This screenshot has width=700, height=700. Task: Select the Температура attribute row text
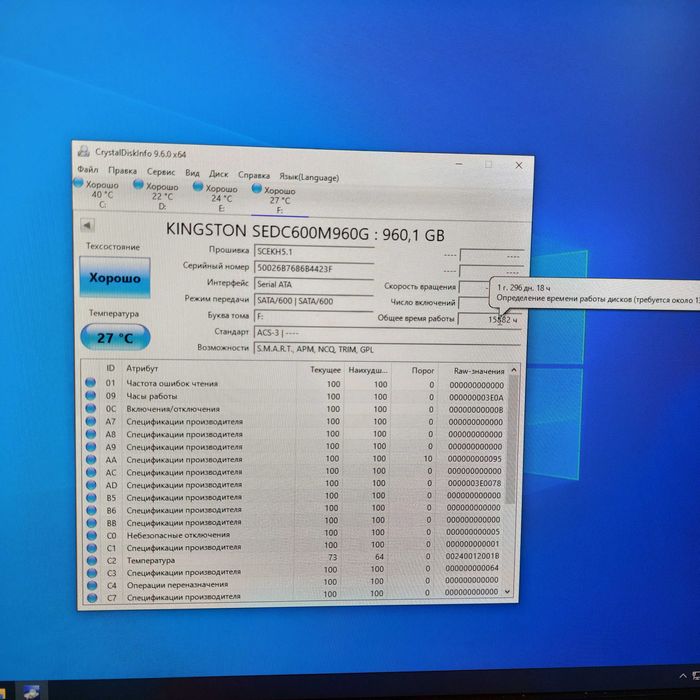pyautogui.click(x=151, y=560)
